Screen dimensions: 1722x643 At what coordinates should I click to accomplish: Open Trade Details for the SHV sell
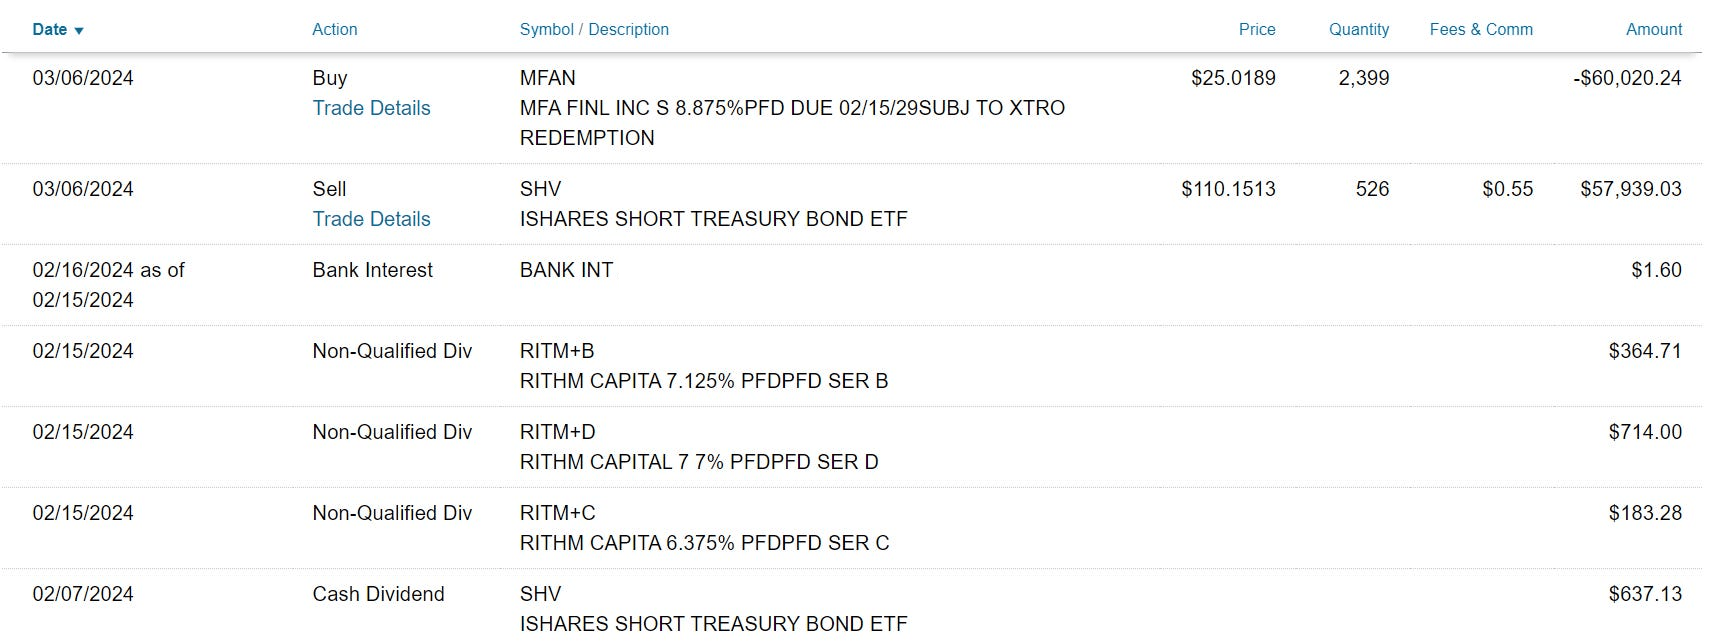pyautogui.click(x=371, y=219)
